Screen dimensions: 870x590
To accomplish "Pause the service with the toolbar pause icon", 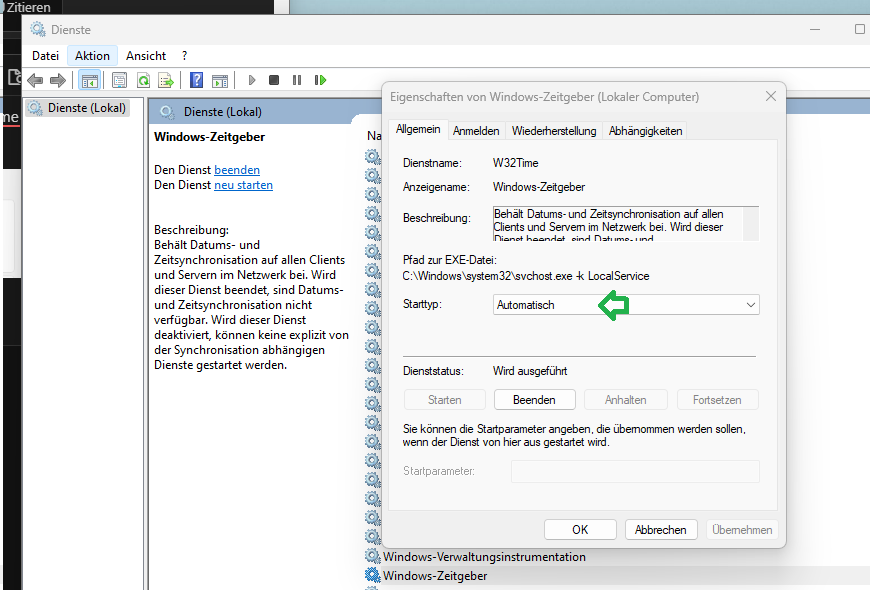I will (297, 80).
